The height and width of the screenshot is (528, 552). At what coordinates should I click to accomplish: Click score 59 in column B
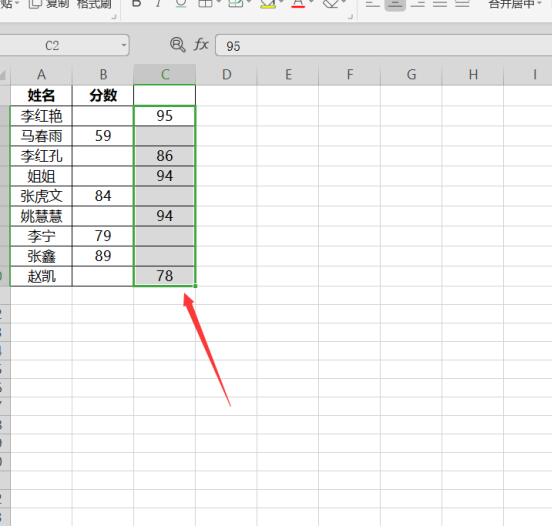pos(103,136)
